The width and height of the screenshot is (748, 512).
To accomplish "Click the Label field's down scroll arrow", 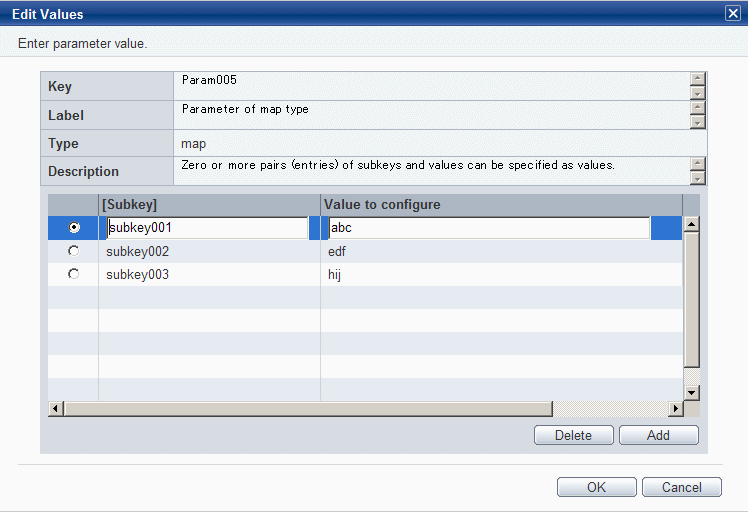I will pos(697,122).
